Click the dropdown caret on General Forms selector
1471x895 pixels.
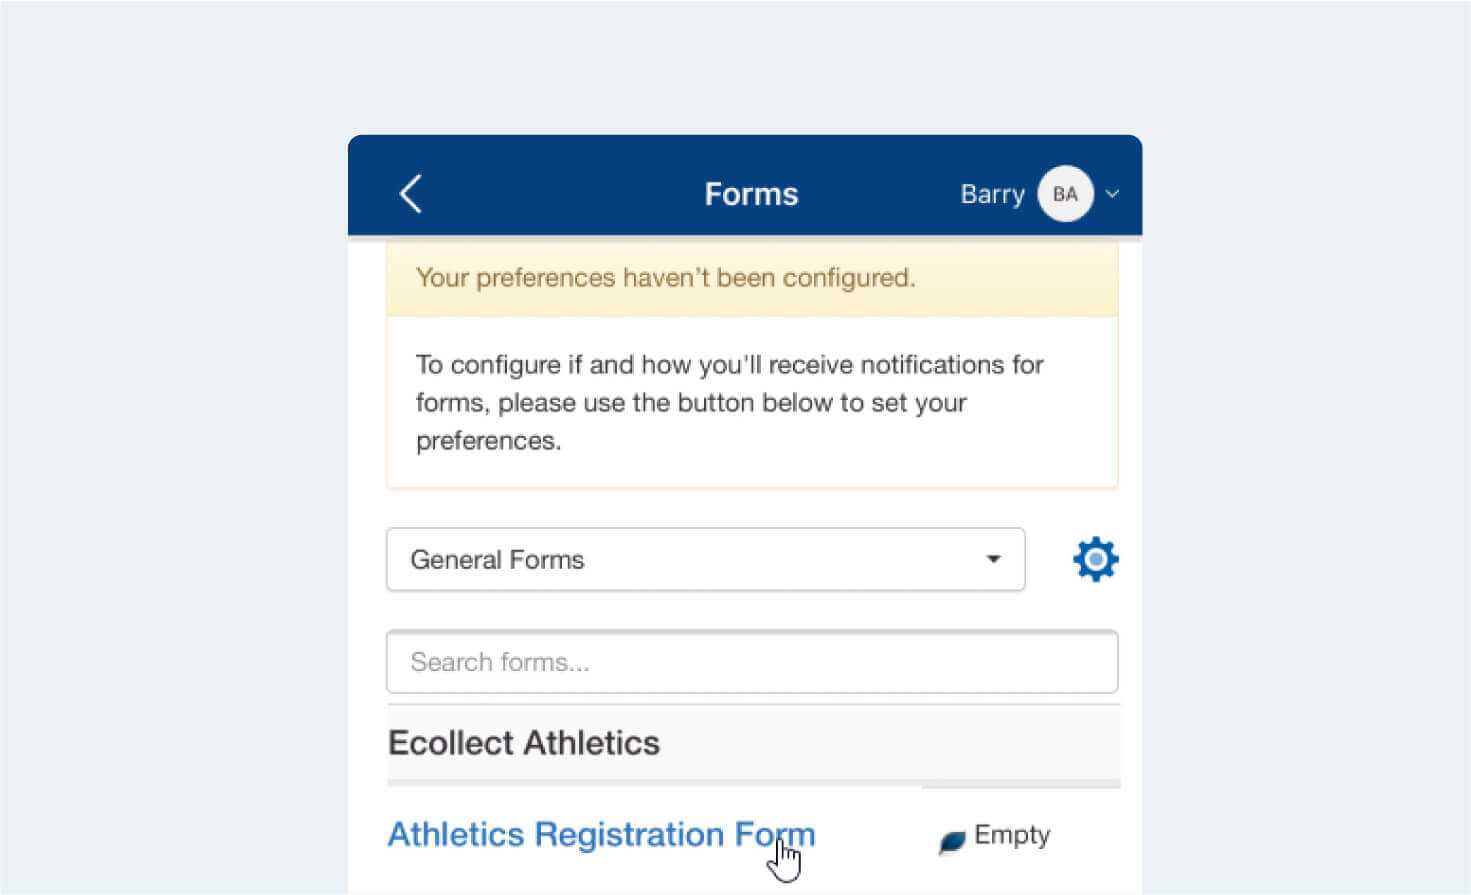(x=992, y=559)
